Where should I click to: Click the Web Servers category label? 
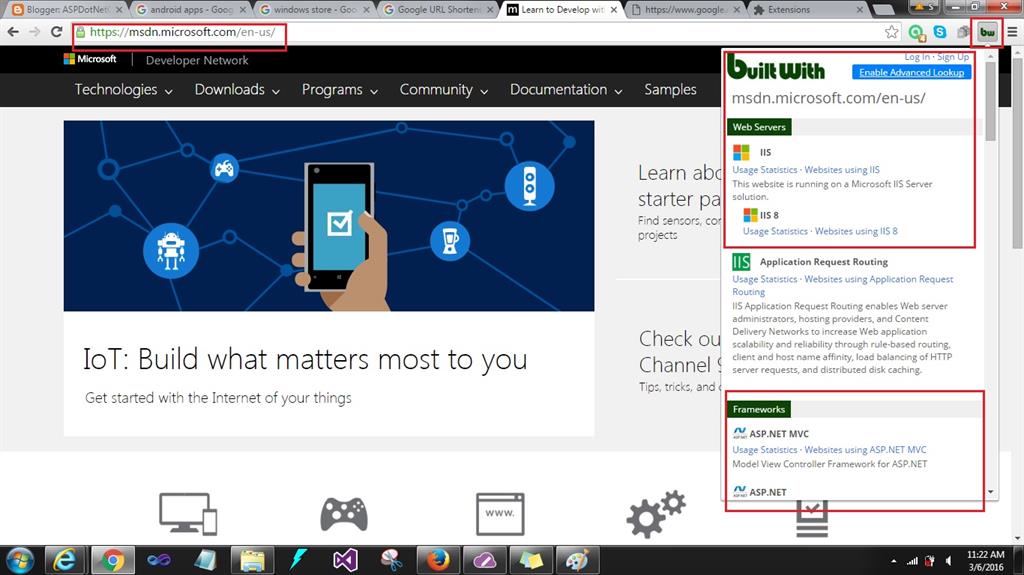pos(759,127)
